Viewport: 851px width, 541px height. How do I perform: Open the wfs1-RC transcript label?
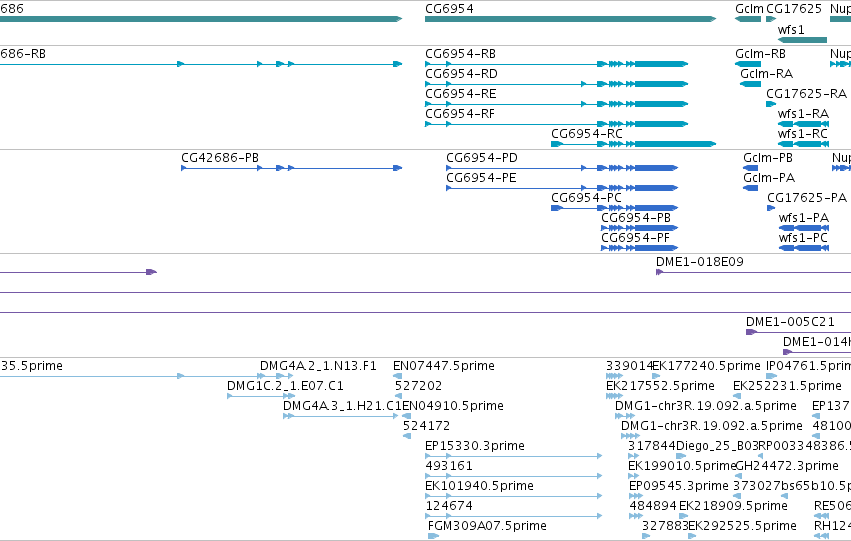[x=803, y=134]
